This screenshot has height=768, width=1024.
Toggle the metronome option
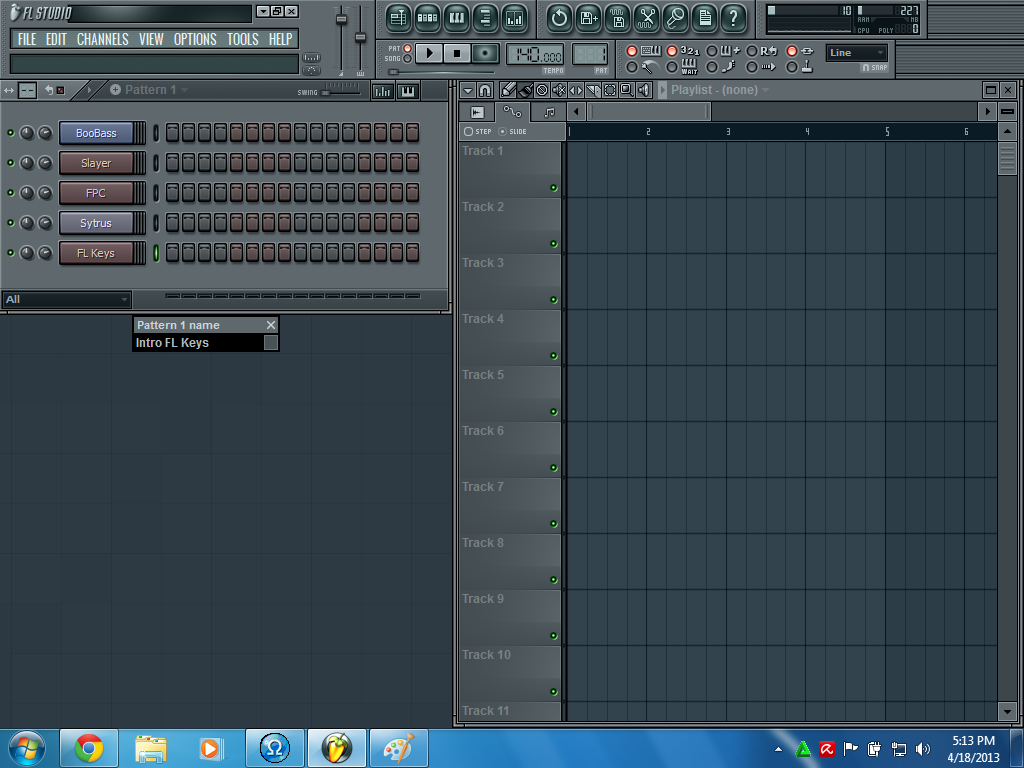point(632,67)
